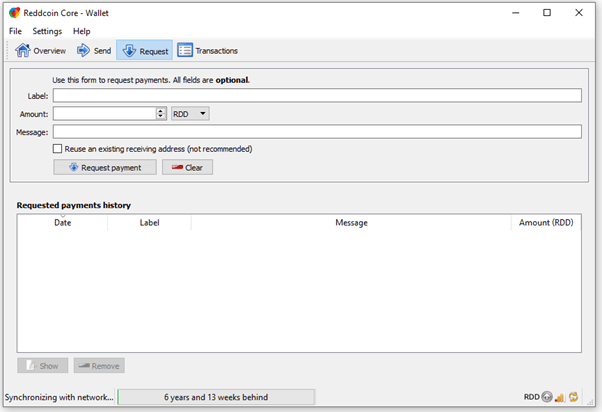
Task: Minimize the Reddcoin Core window
Action: tap(516, 13)
